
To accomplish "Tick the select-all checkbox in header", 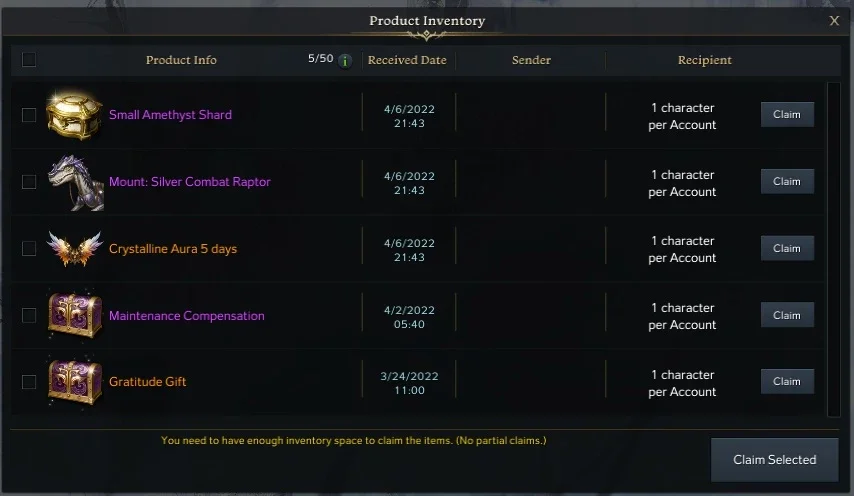I will click(x=29, y=59).
